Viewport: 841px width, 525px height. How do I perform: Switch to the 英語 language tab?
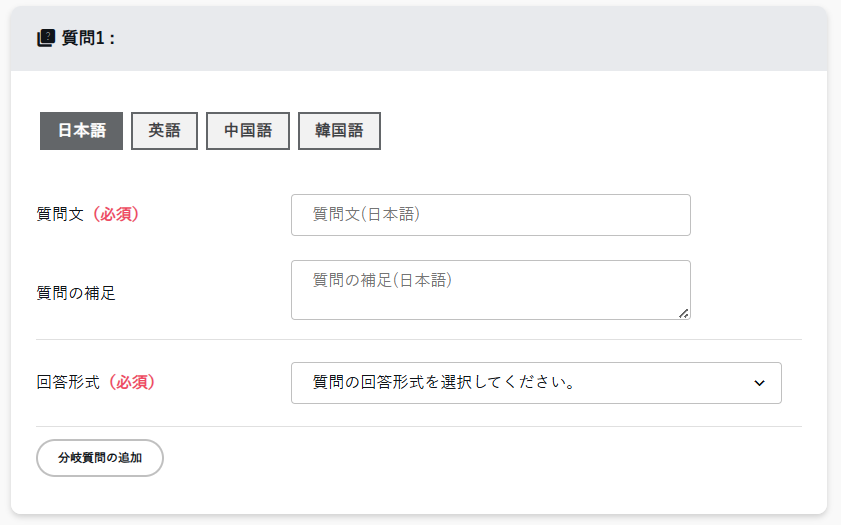(164, 131)
